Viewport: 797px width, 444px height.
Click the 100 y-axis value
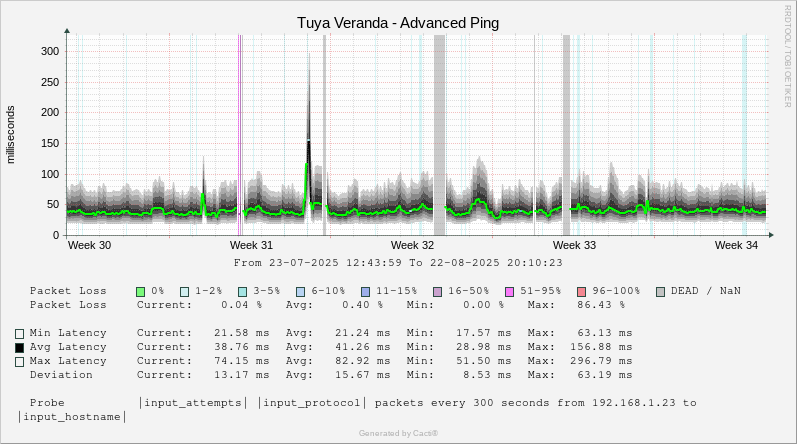(50, 174)
